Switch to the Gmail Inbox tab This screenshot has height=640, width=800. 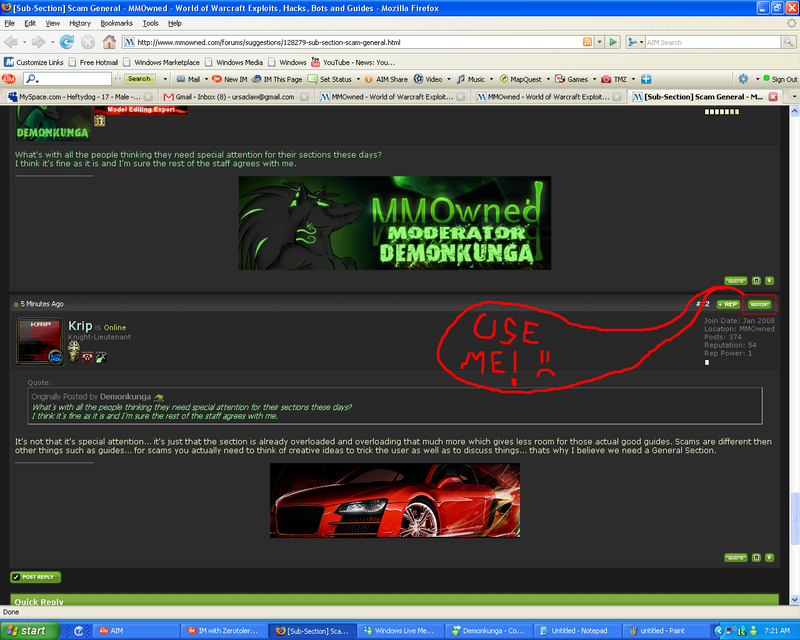234,96
